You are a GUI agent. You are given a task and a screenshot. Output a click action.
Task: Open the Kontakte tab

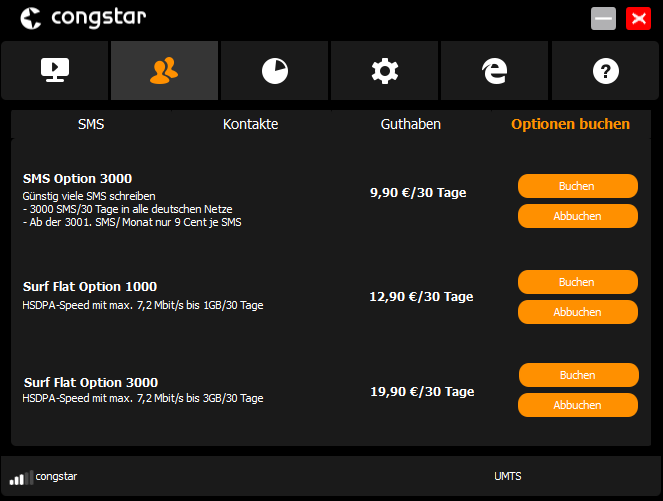250,124
